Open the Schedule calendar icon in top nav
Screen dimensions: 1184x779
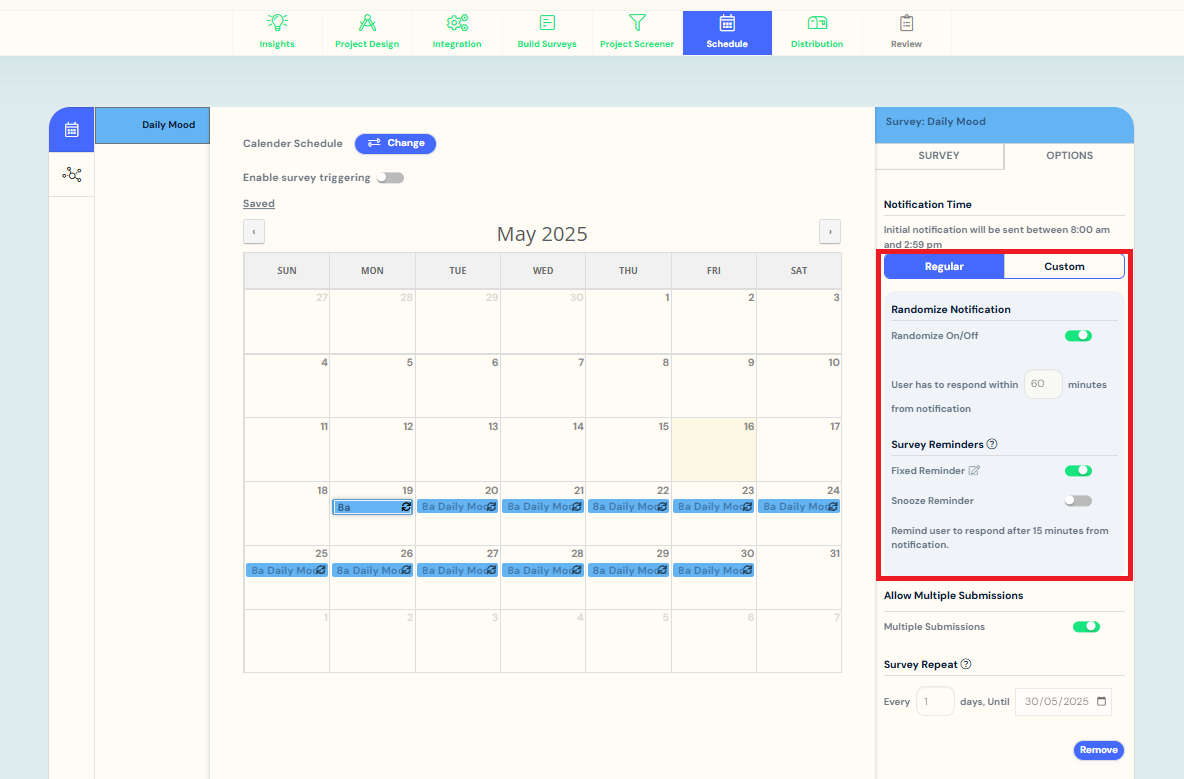[727, 23]
